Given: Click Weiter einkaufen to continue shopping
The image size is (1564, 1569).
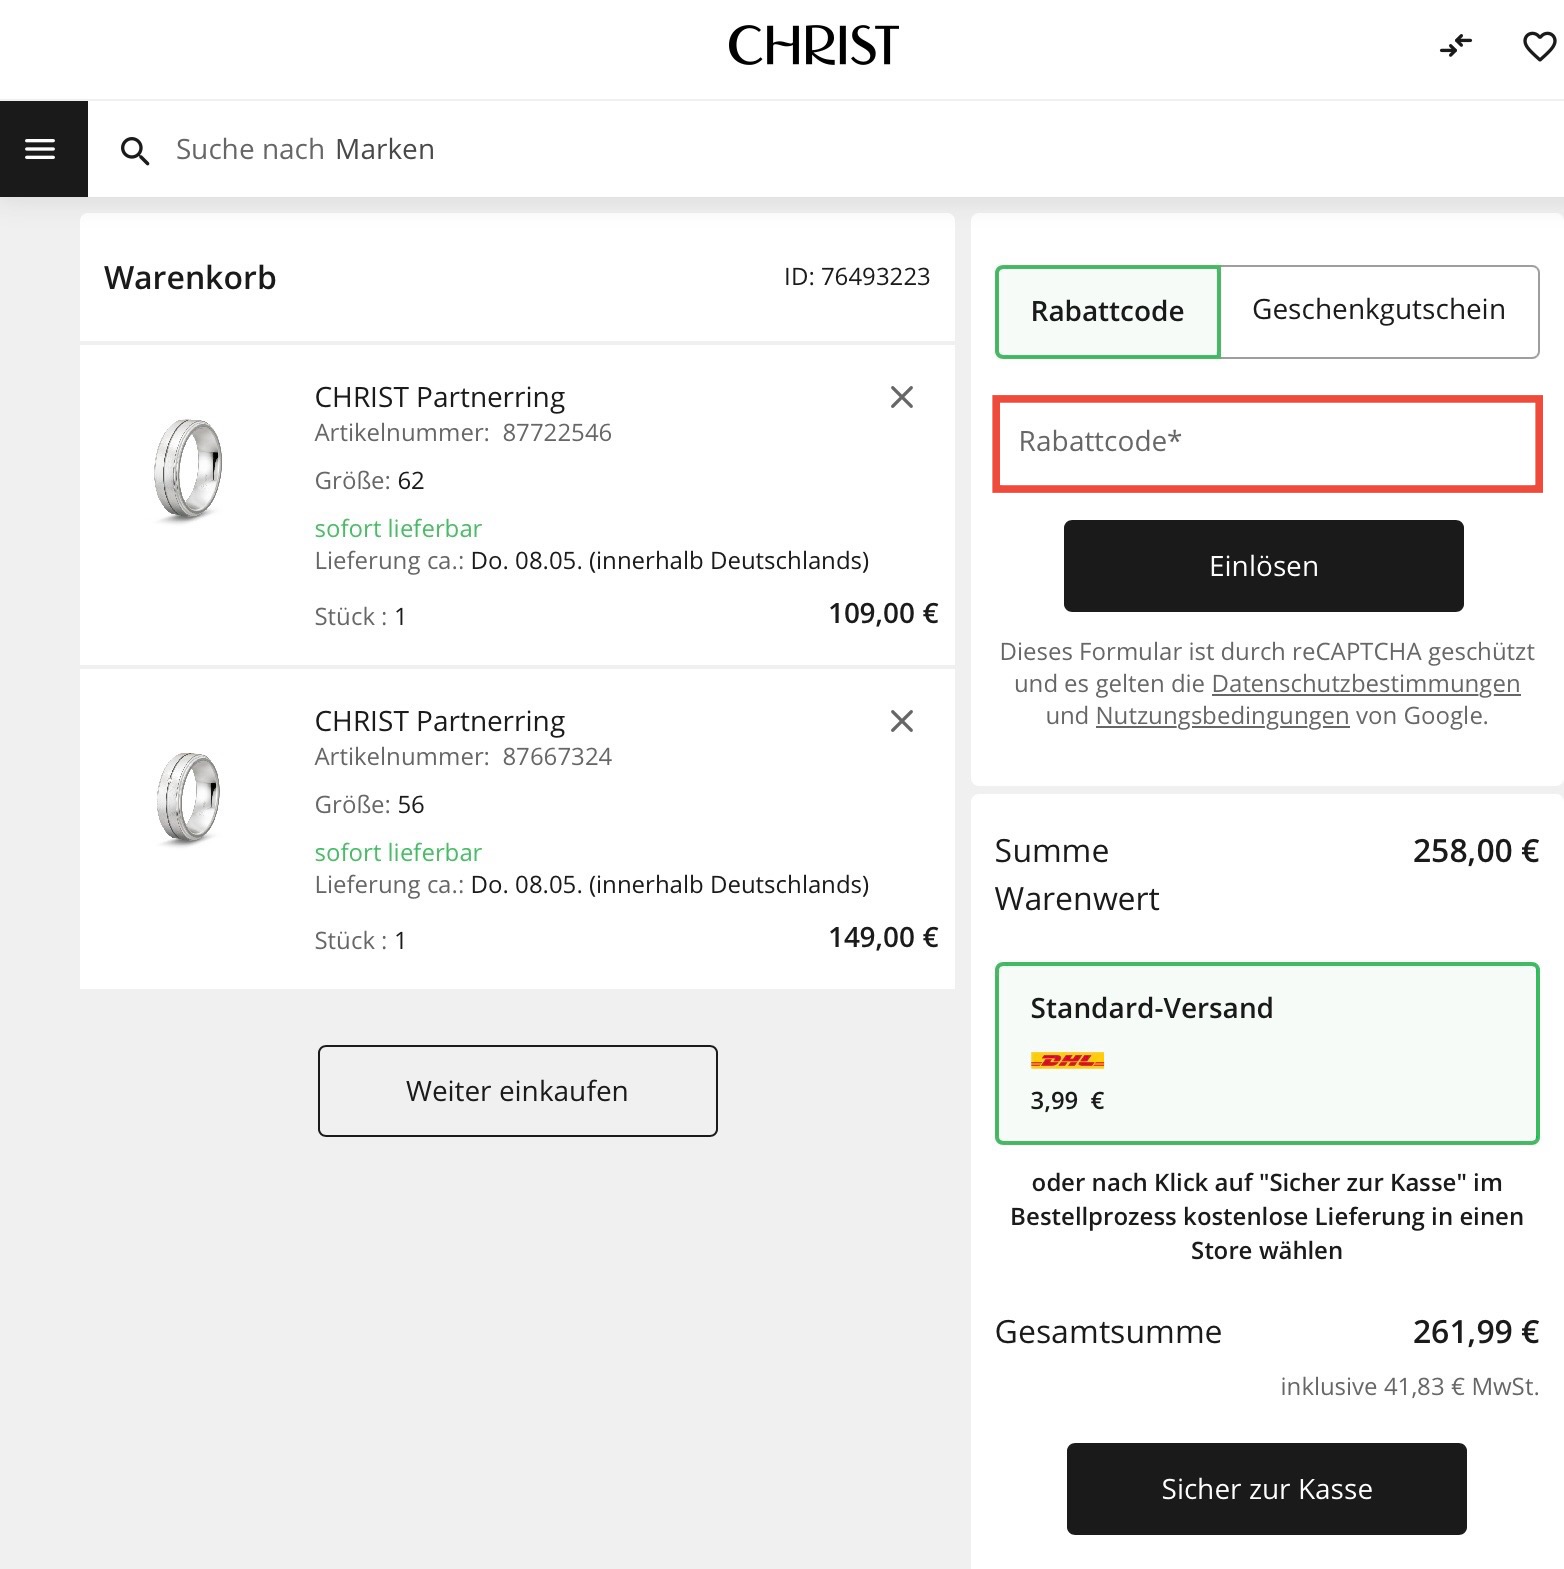Looking at the screenshot, I should click(x=517, y=1090).
